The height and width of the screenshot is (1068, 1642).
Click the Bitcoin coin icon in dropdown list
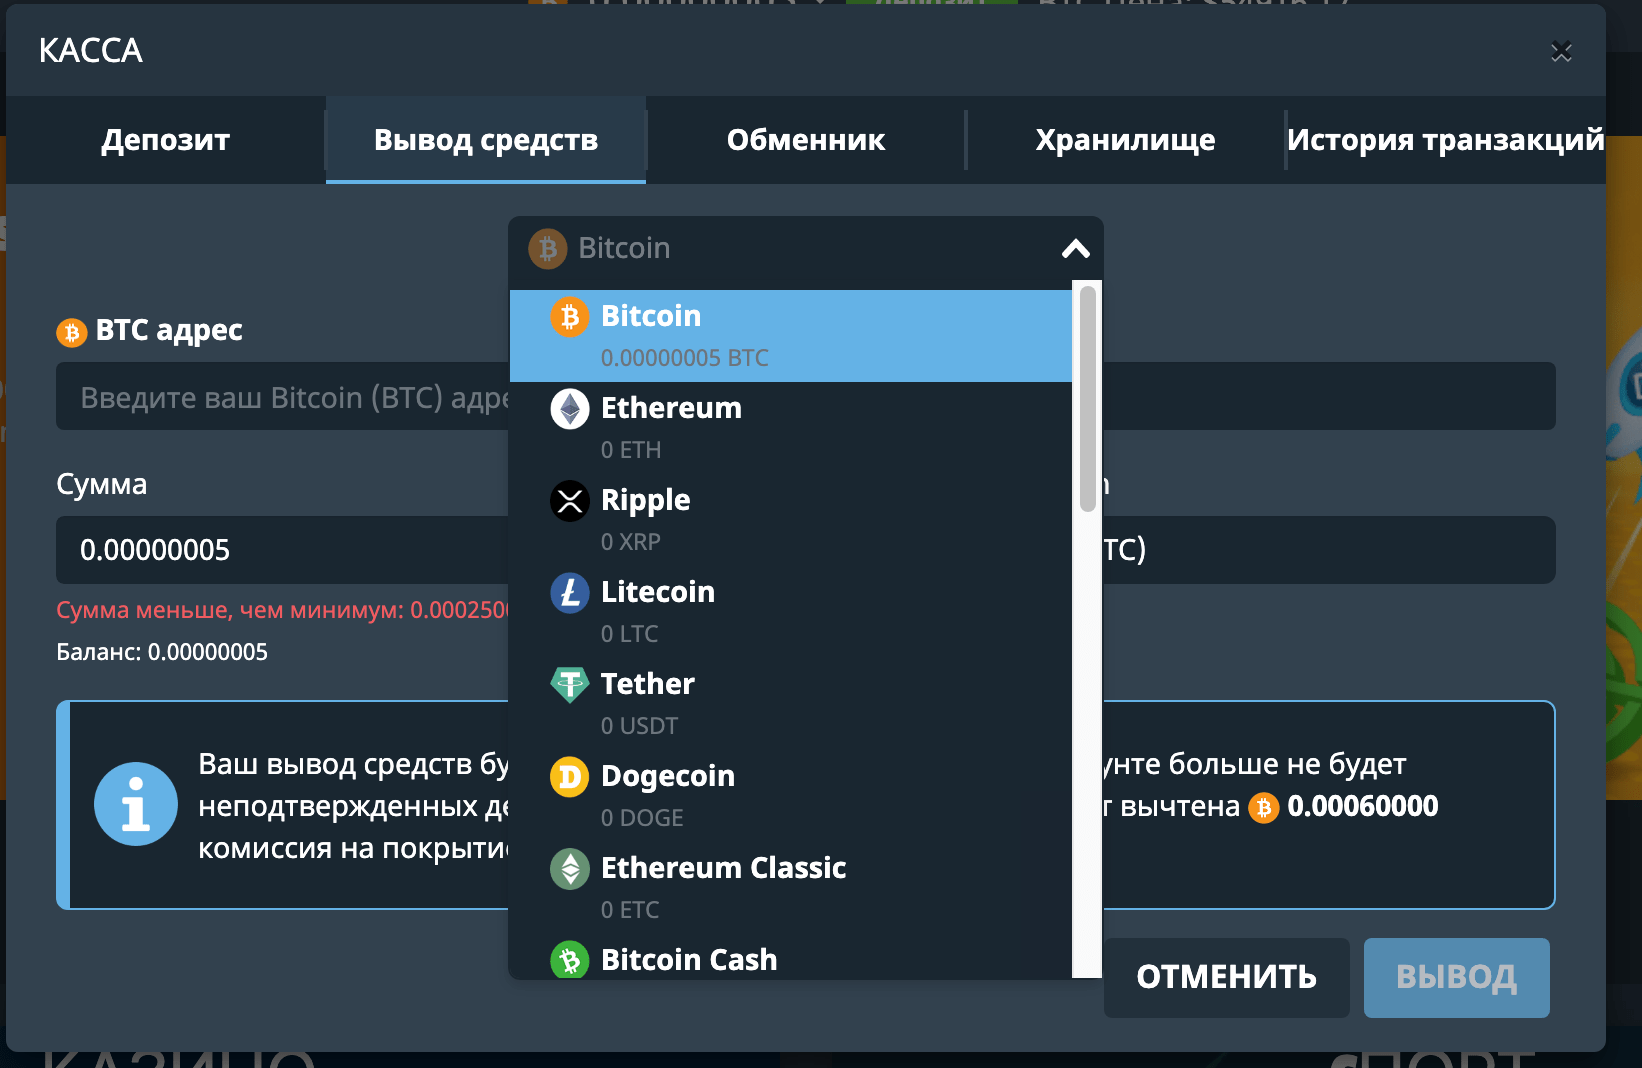point(570,317)
